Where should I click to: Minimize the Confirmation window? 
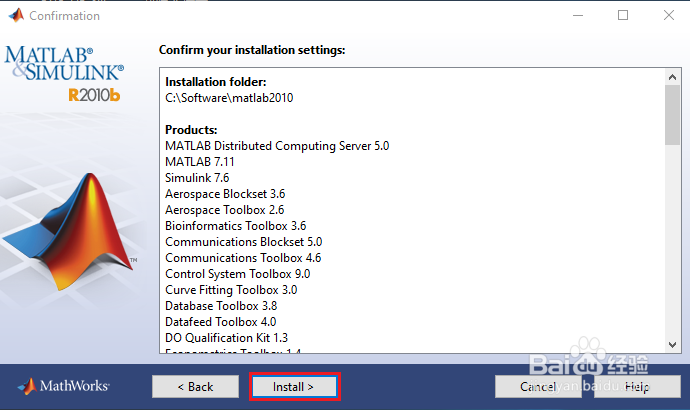pyautogui.click(x=577, y=15)
